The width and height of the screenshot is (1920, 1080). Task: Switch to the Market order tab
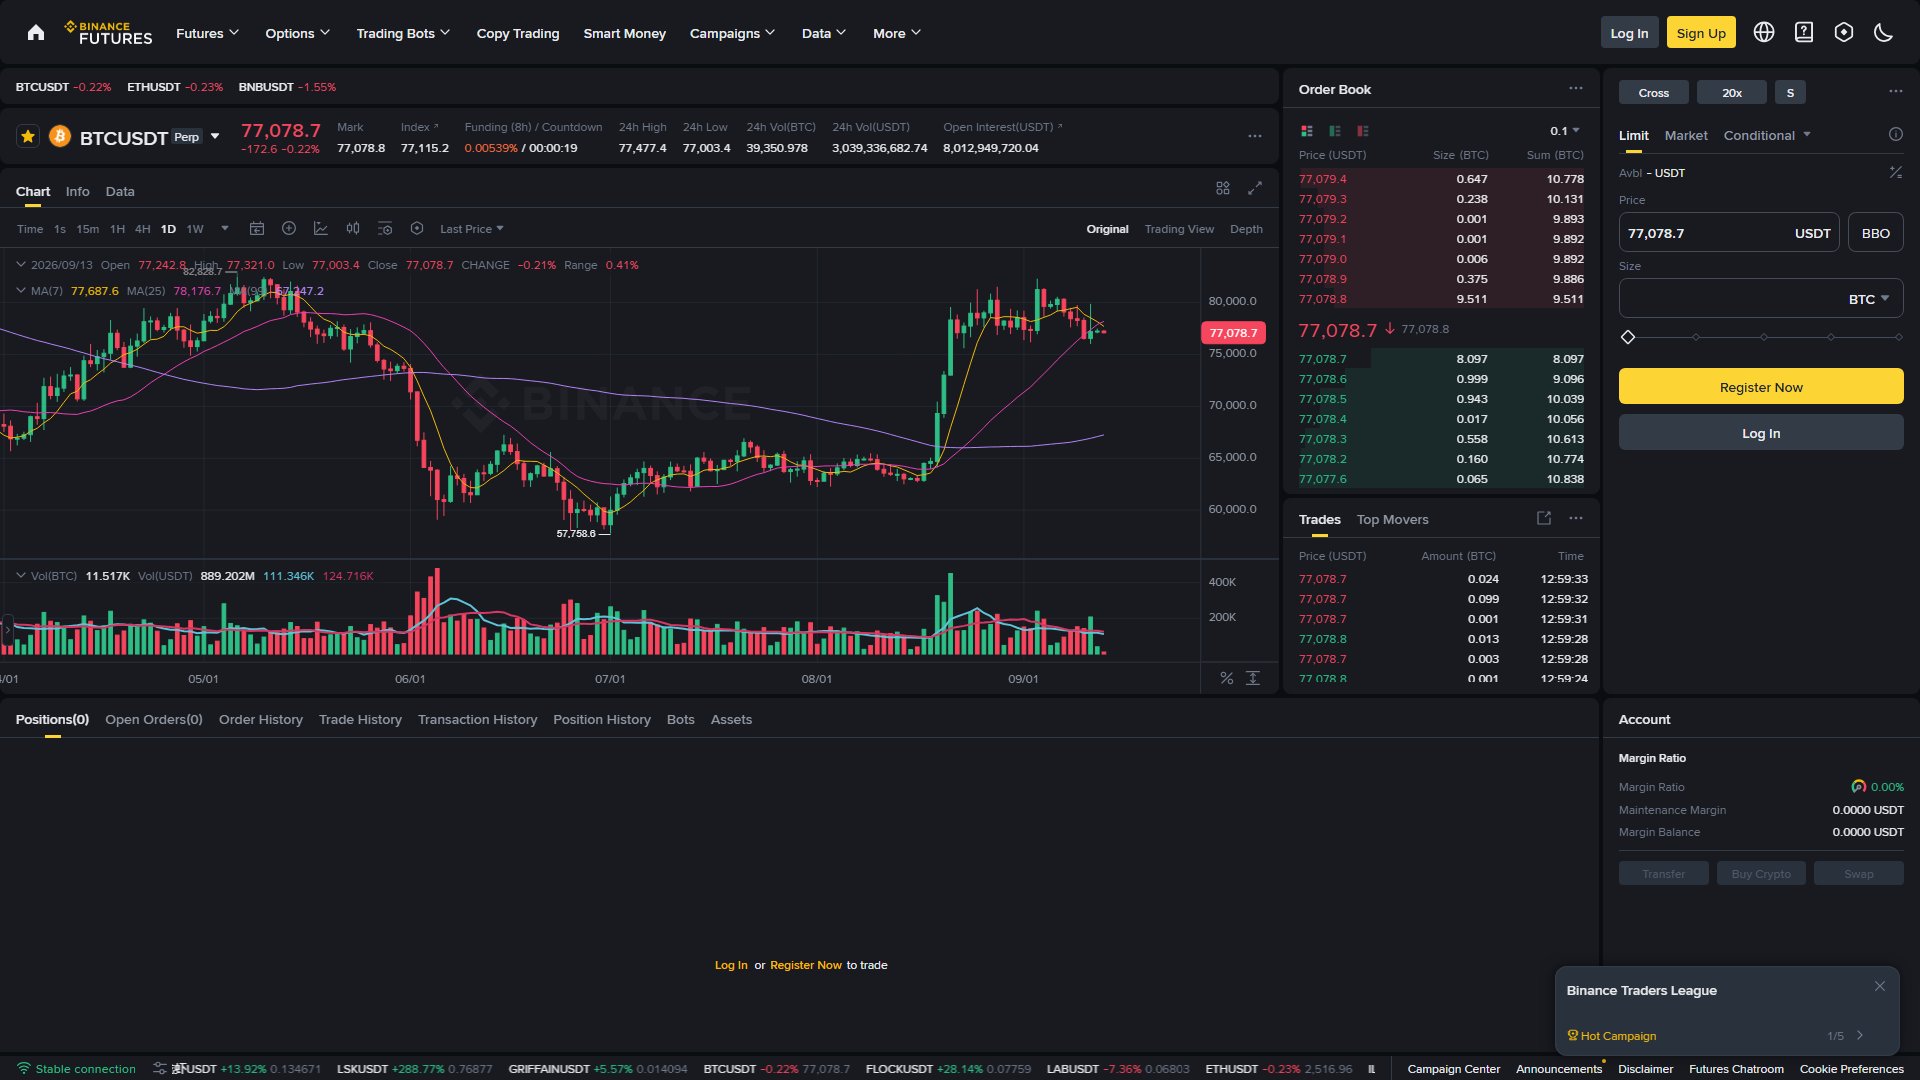(1686, 135)
